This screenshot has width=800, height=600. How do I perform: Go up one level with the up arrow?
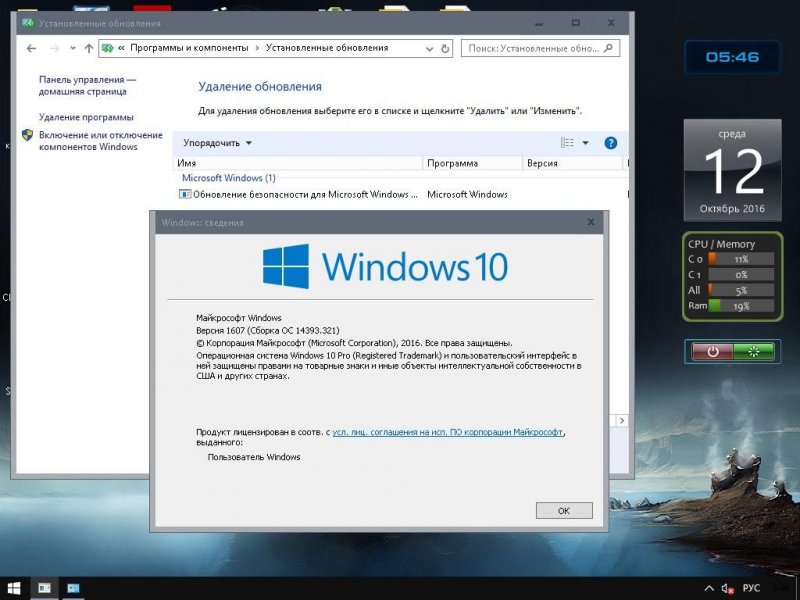coord(89,48)
